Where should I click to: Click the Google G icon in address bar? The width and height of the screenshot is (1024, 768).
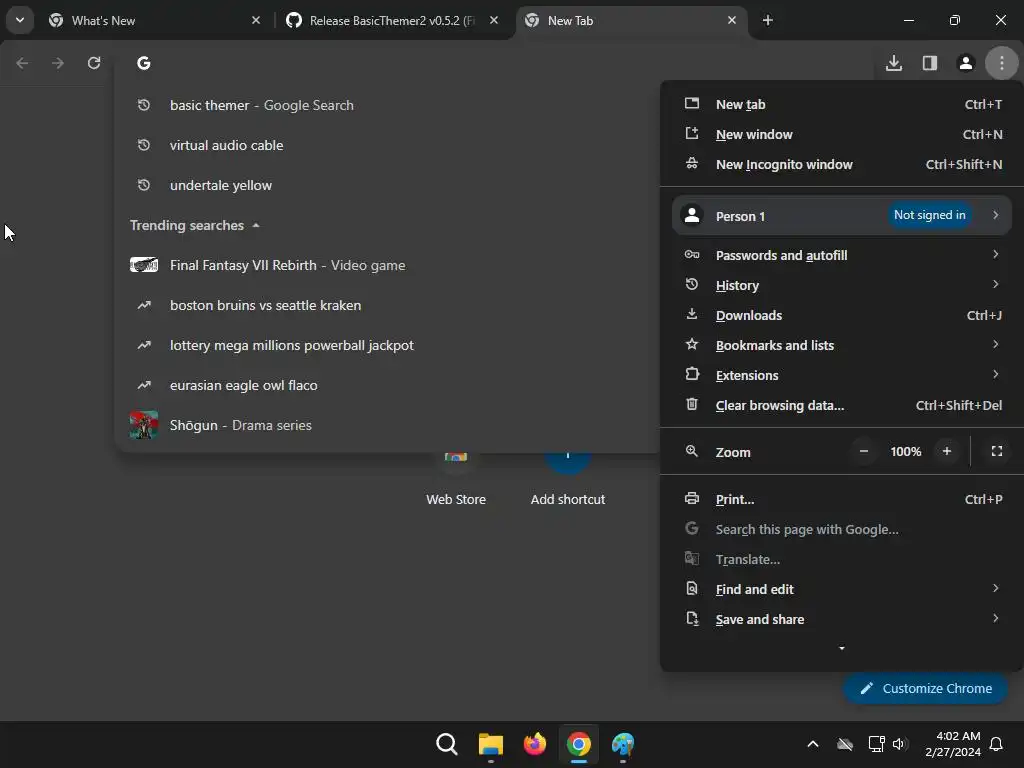click(x=144, y=63)
